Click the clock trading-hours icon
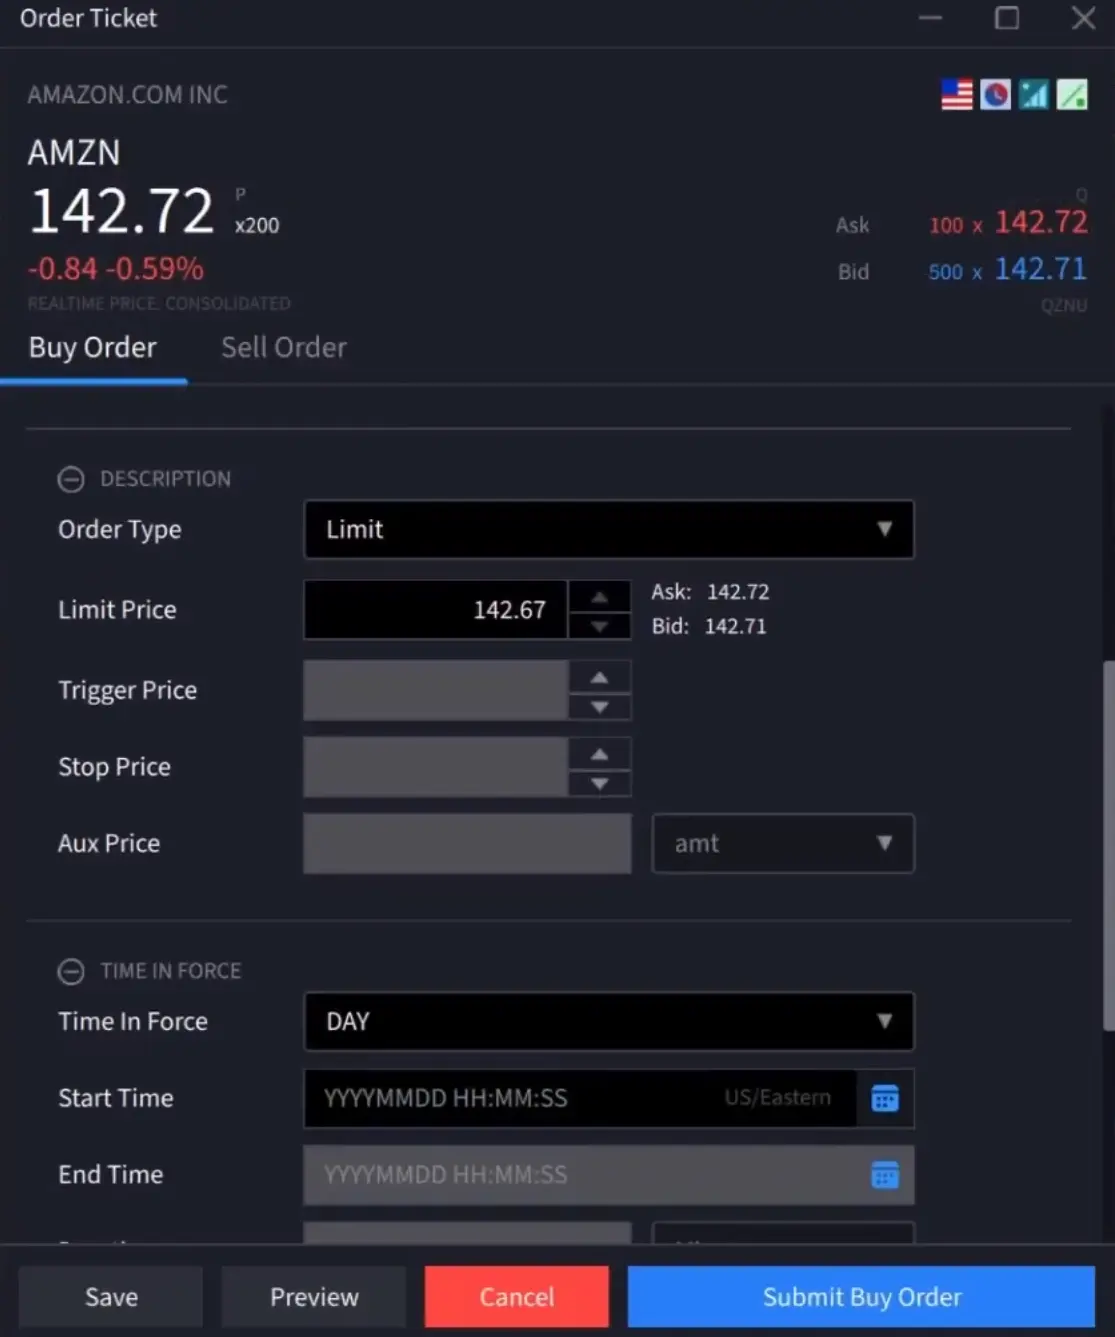The height and width of the screenshot is (1337, 1115). tap(995, 95)
